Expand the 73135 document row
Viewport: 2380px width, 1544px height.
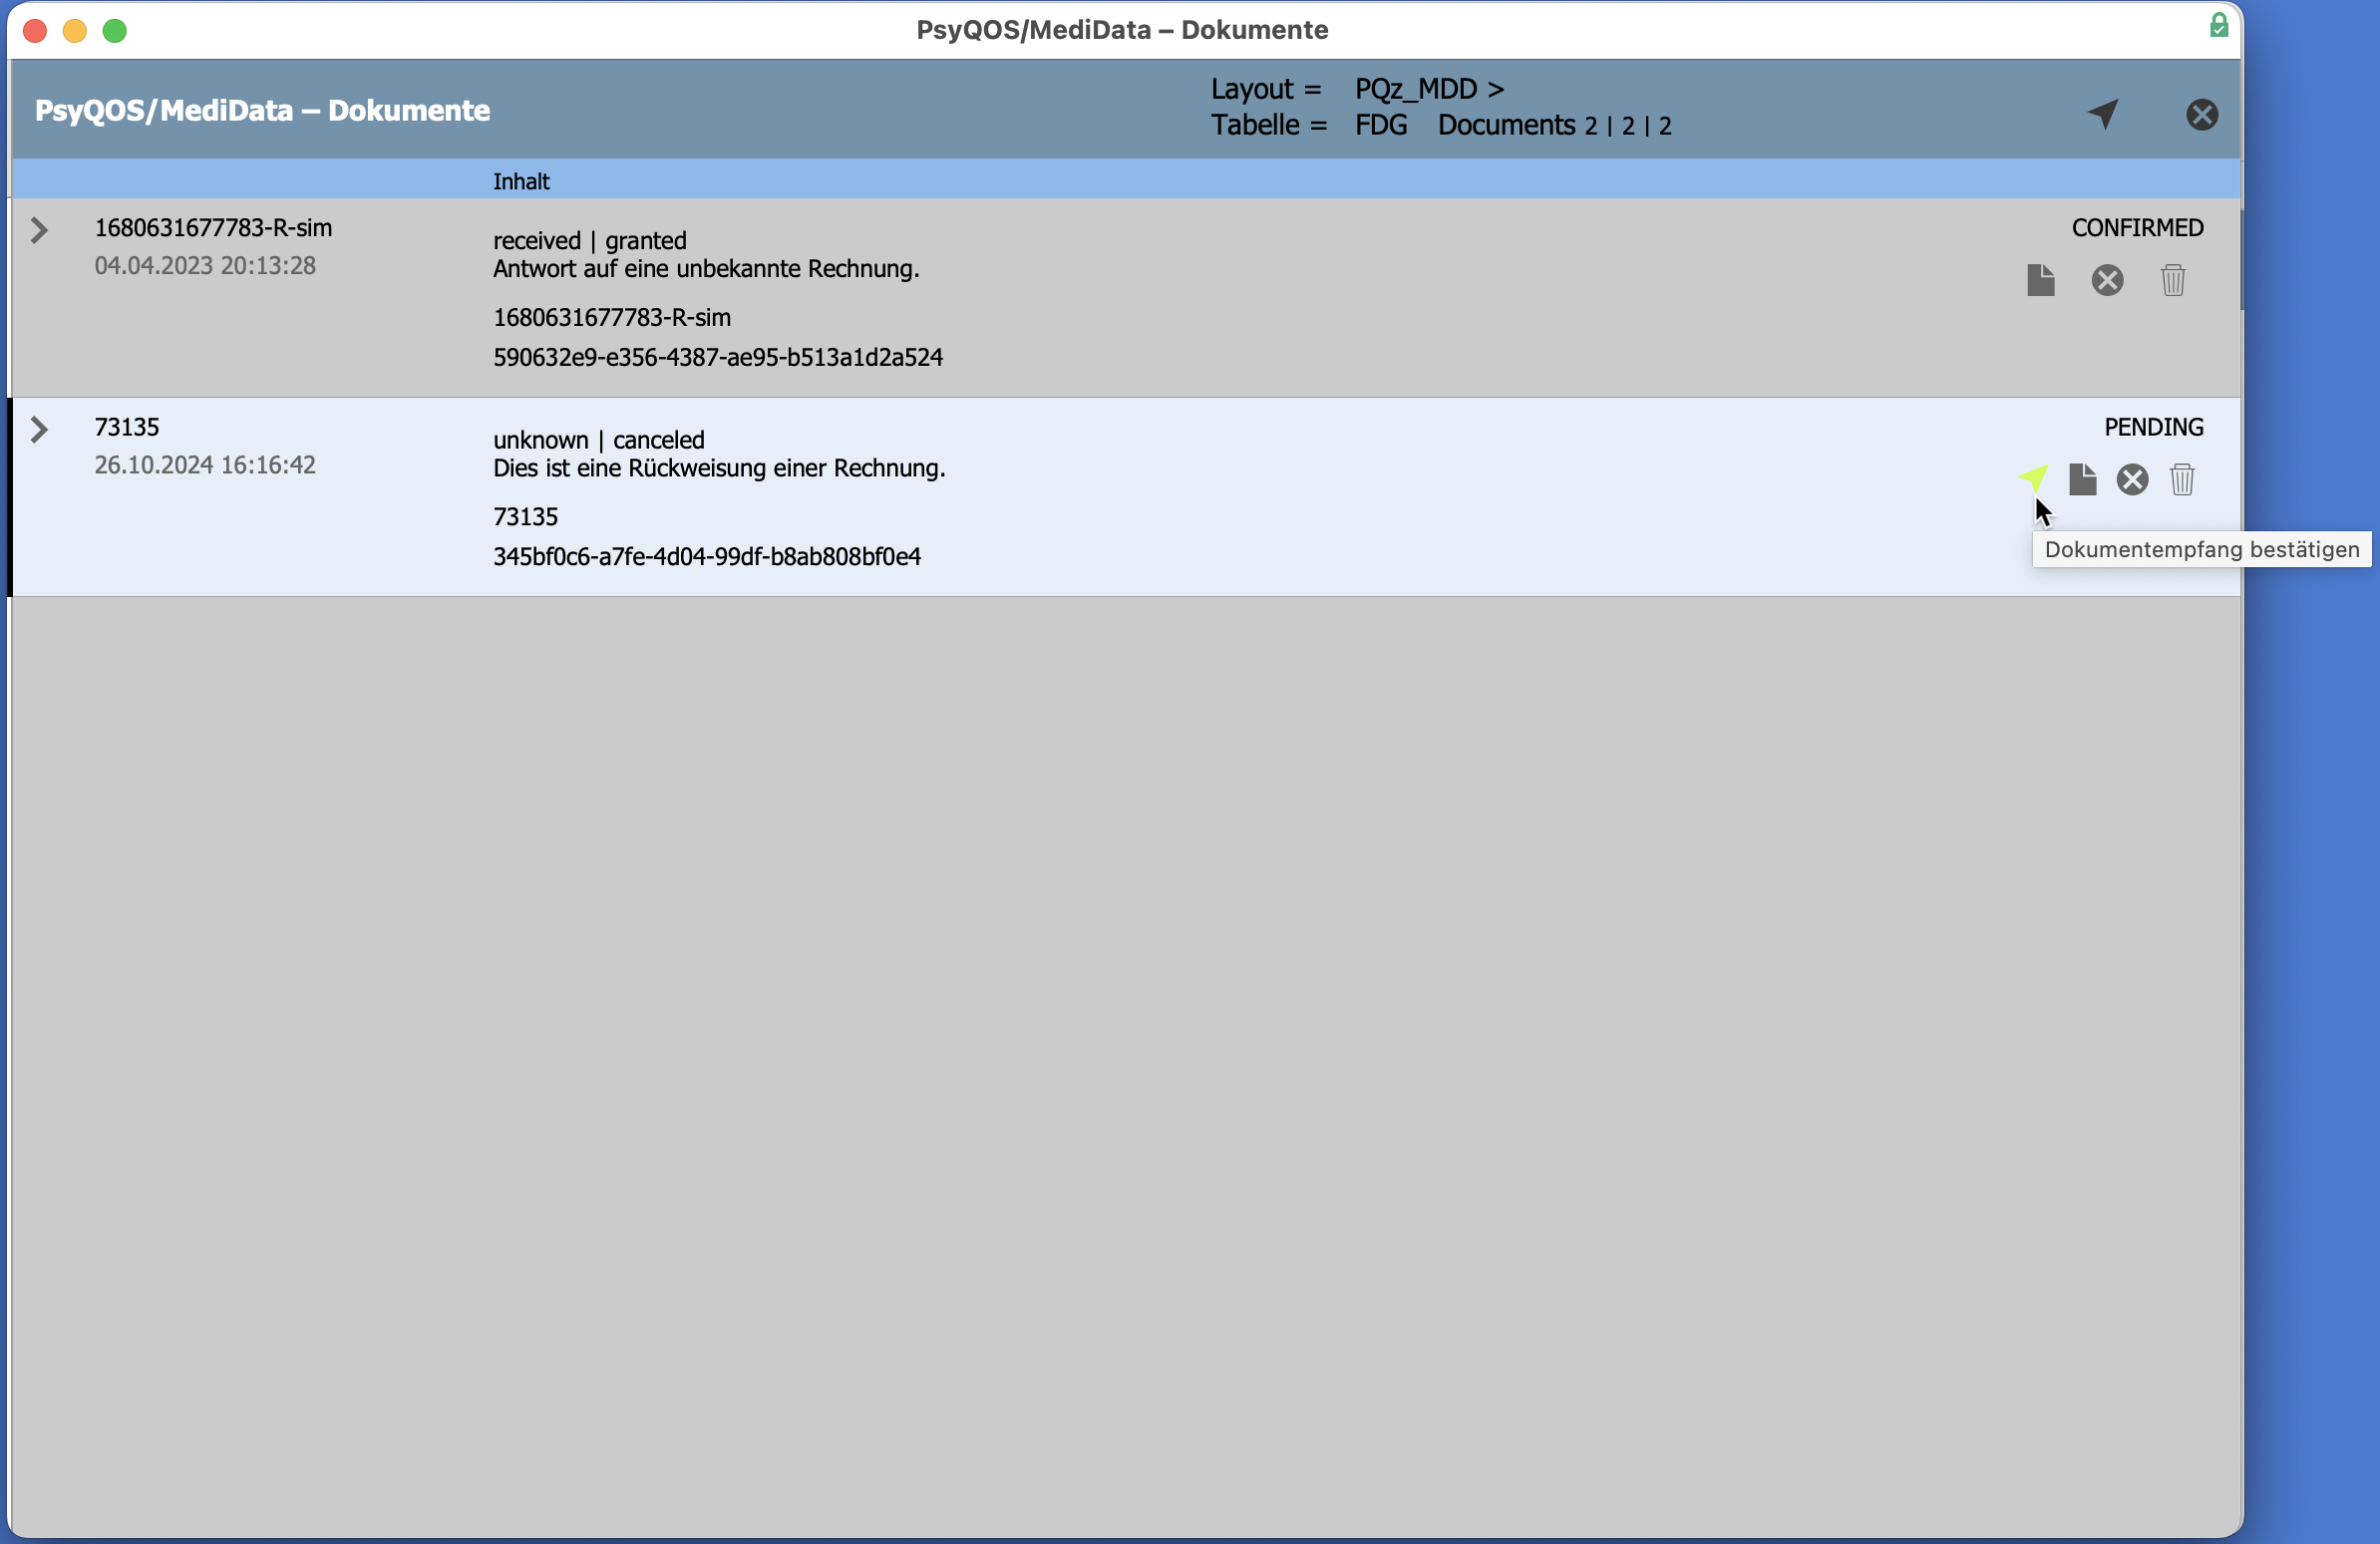[x=38, y=427]
